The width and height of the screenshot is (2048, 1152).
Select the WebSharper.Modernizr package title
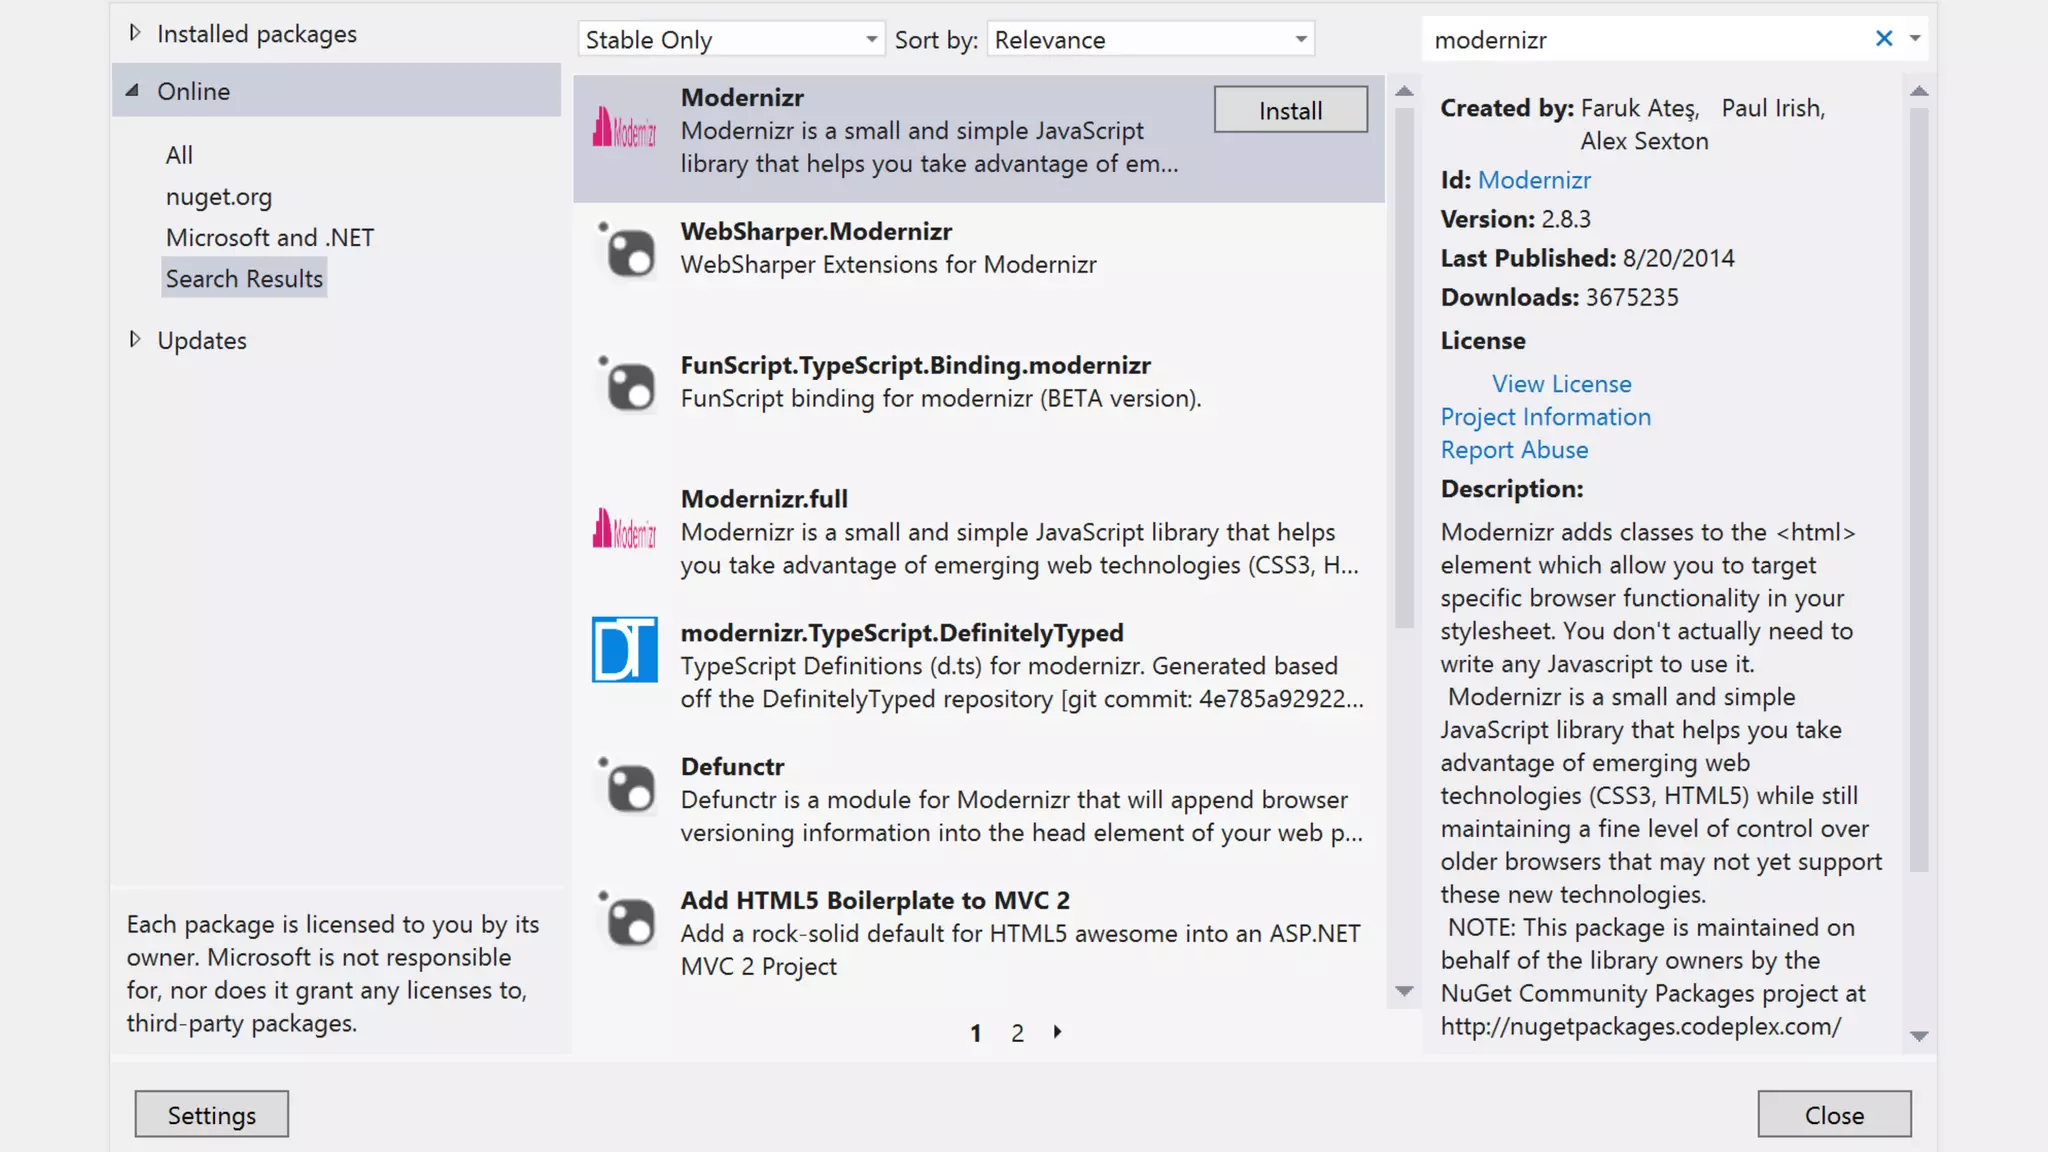816,232
